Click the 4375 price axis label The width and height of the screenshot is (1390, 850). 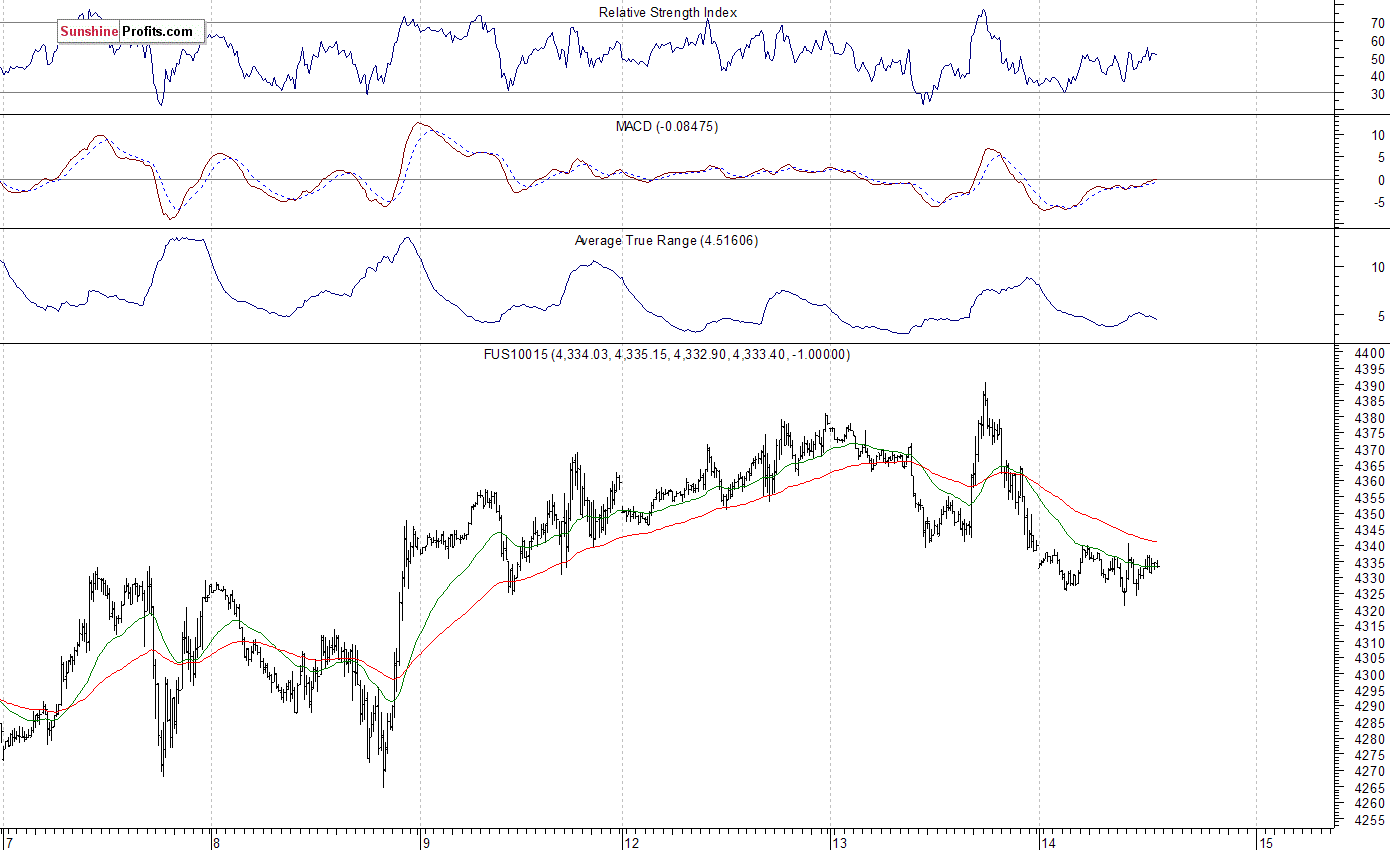[1372, 434]
